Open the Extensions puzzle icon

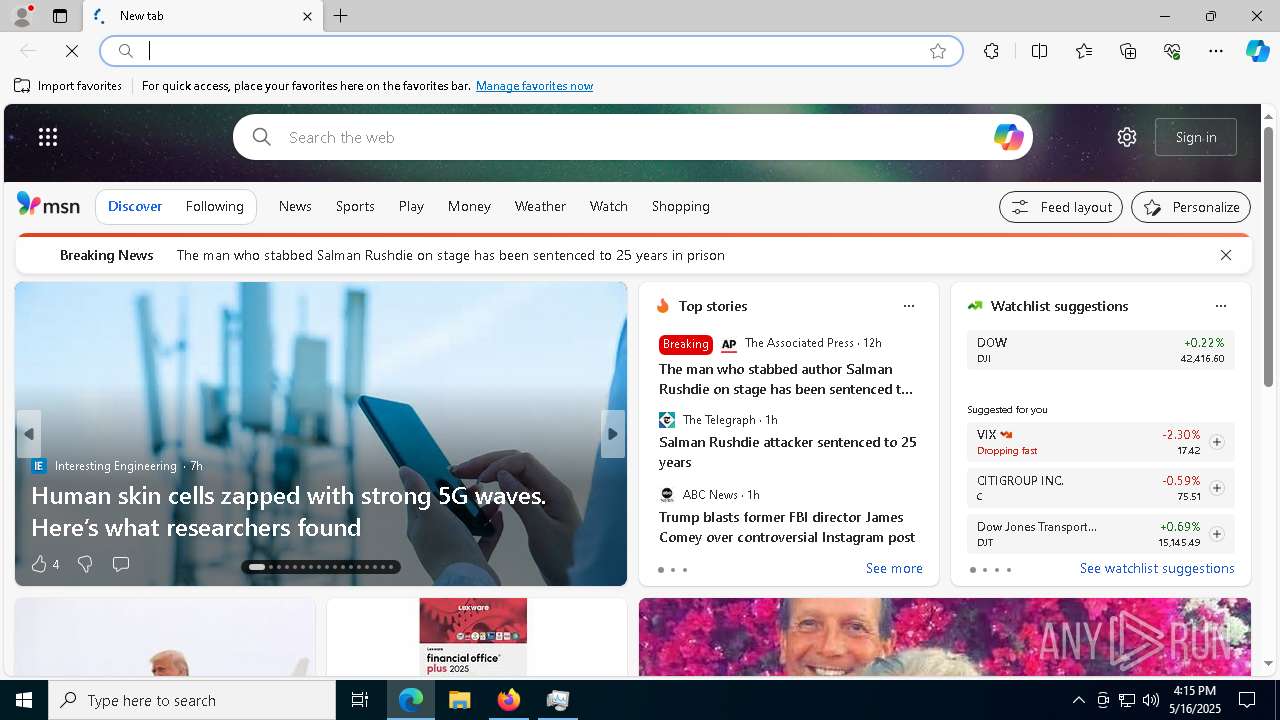click(x=991, y=51)
